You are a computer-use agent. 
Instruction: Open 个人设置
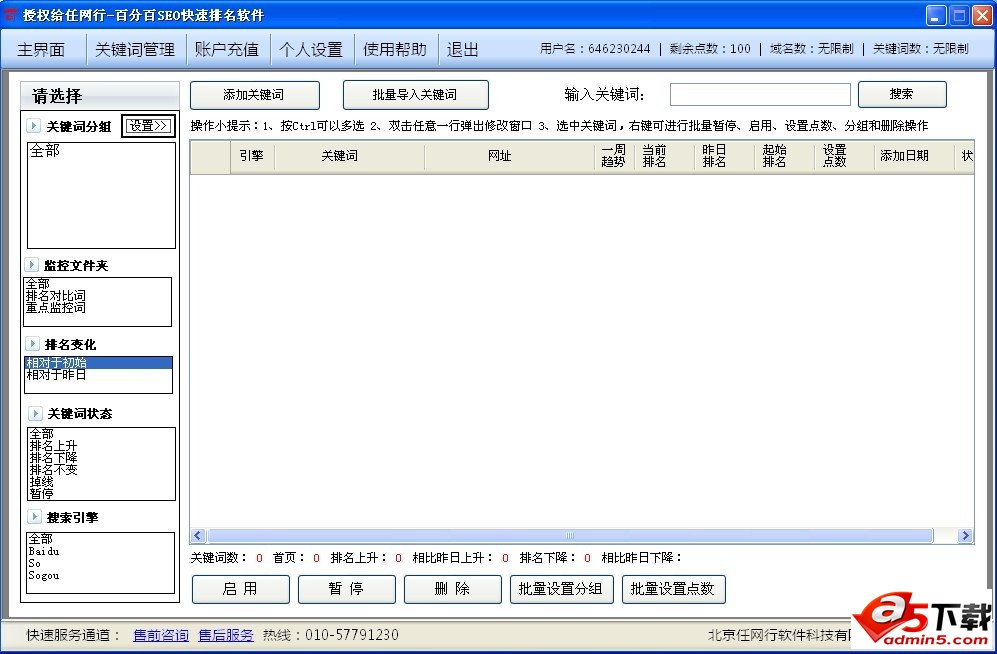click(312, 48)
